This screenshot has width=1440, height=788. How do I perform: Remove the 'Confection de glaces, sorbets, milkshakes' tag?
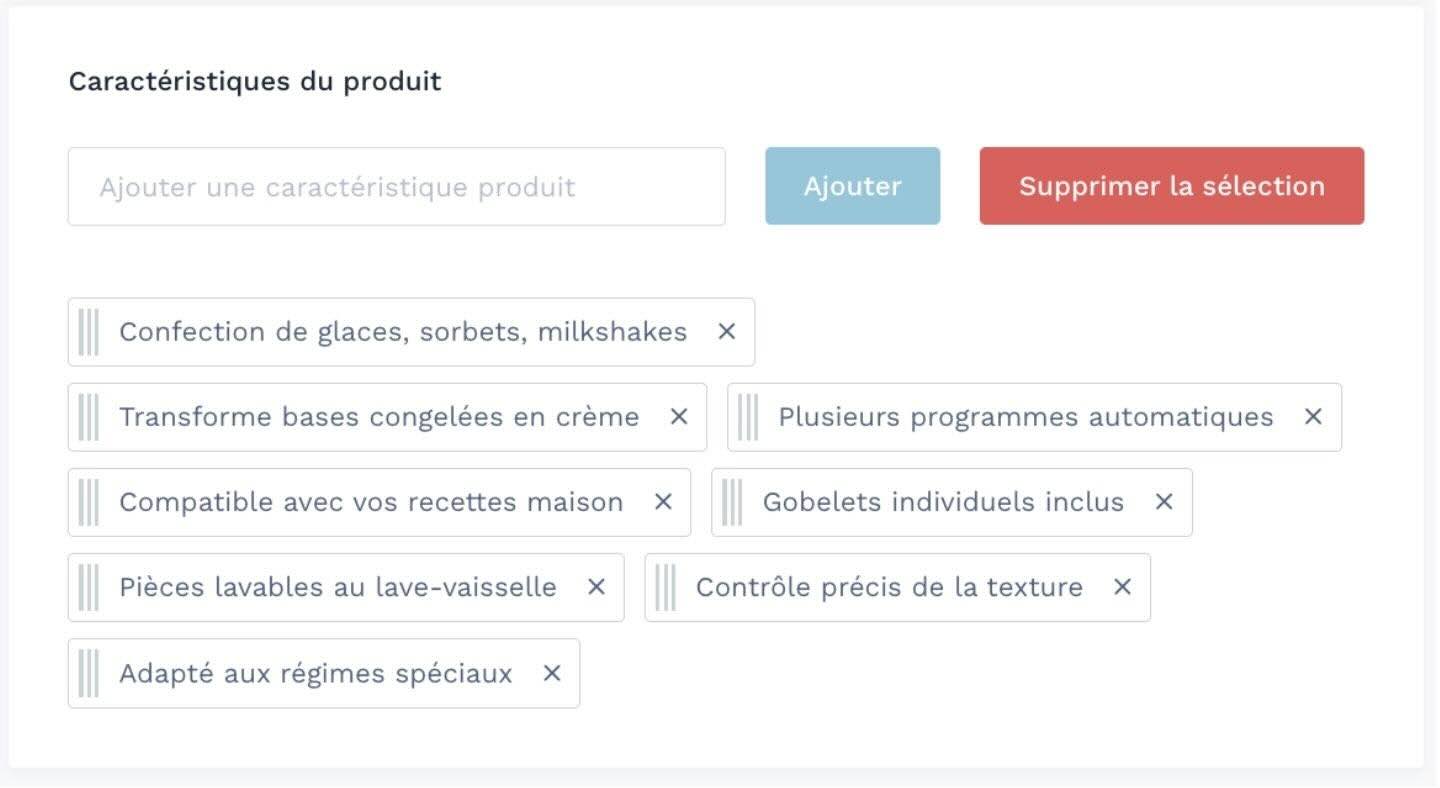coord(727,332)
